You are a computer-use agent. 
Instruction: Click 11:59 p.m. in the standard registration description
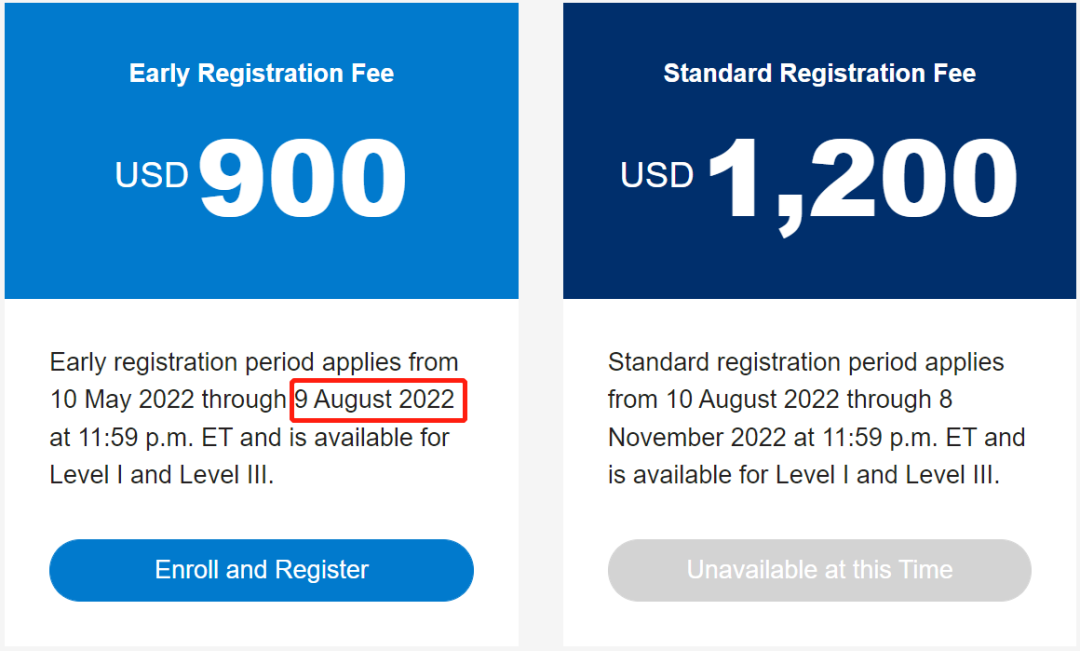pyautogui.click(x=881, y=437)
